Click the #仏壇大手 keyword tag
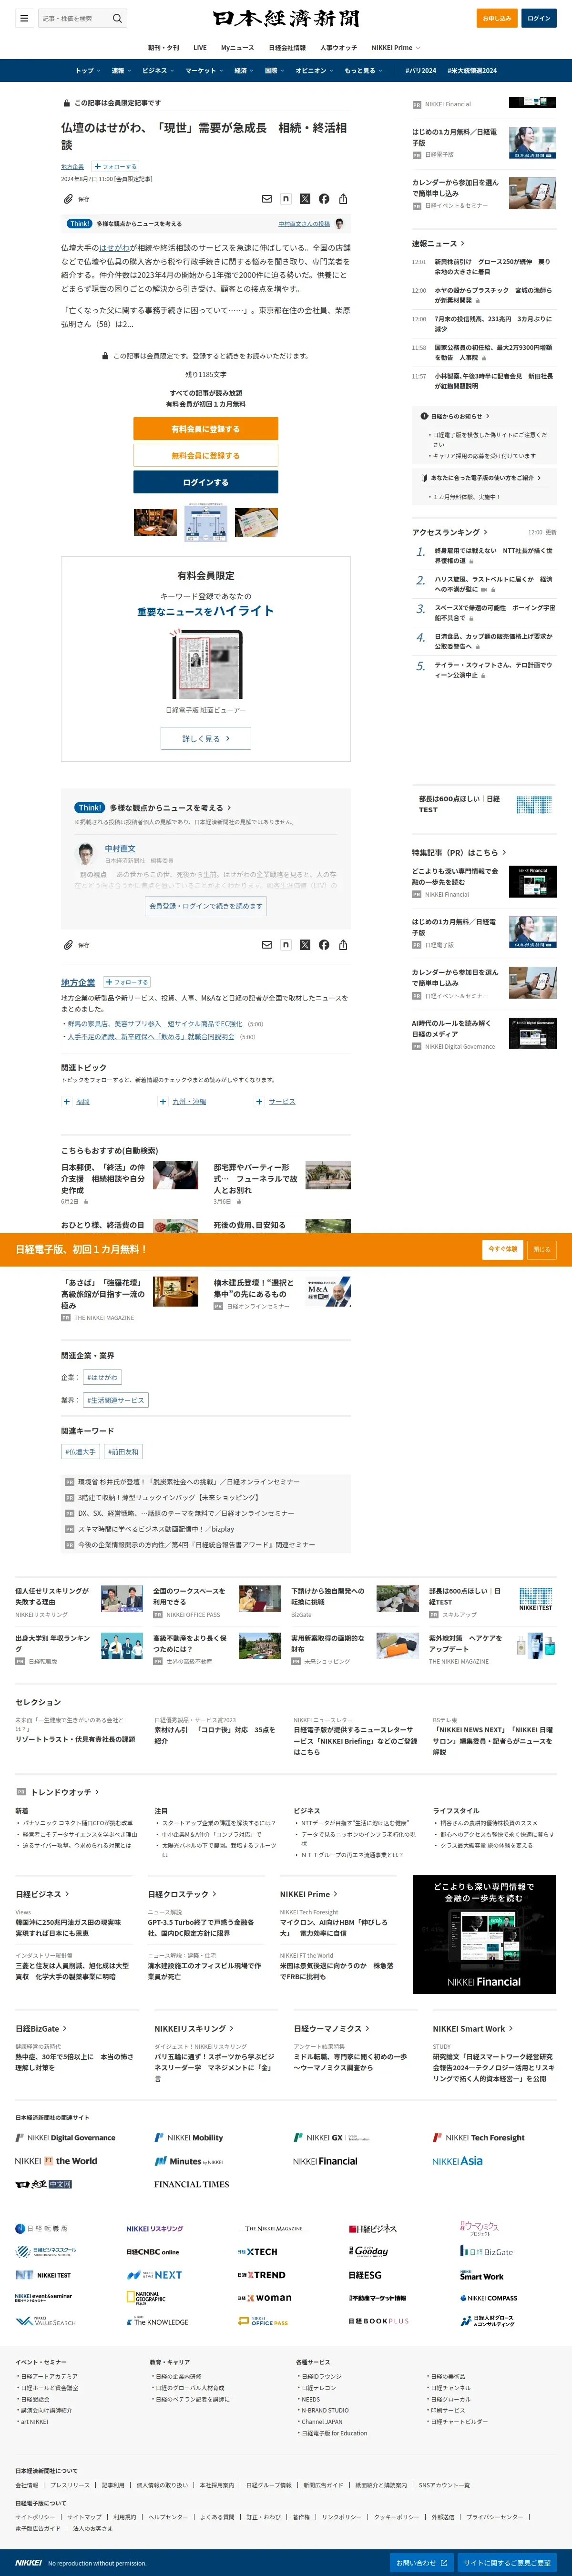The height and width of the screenshot is (2576, 572). [x=80, y=1451]
